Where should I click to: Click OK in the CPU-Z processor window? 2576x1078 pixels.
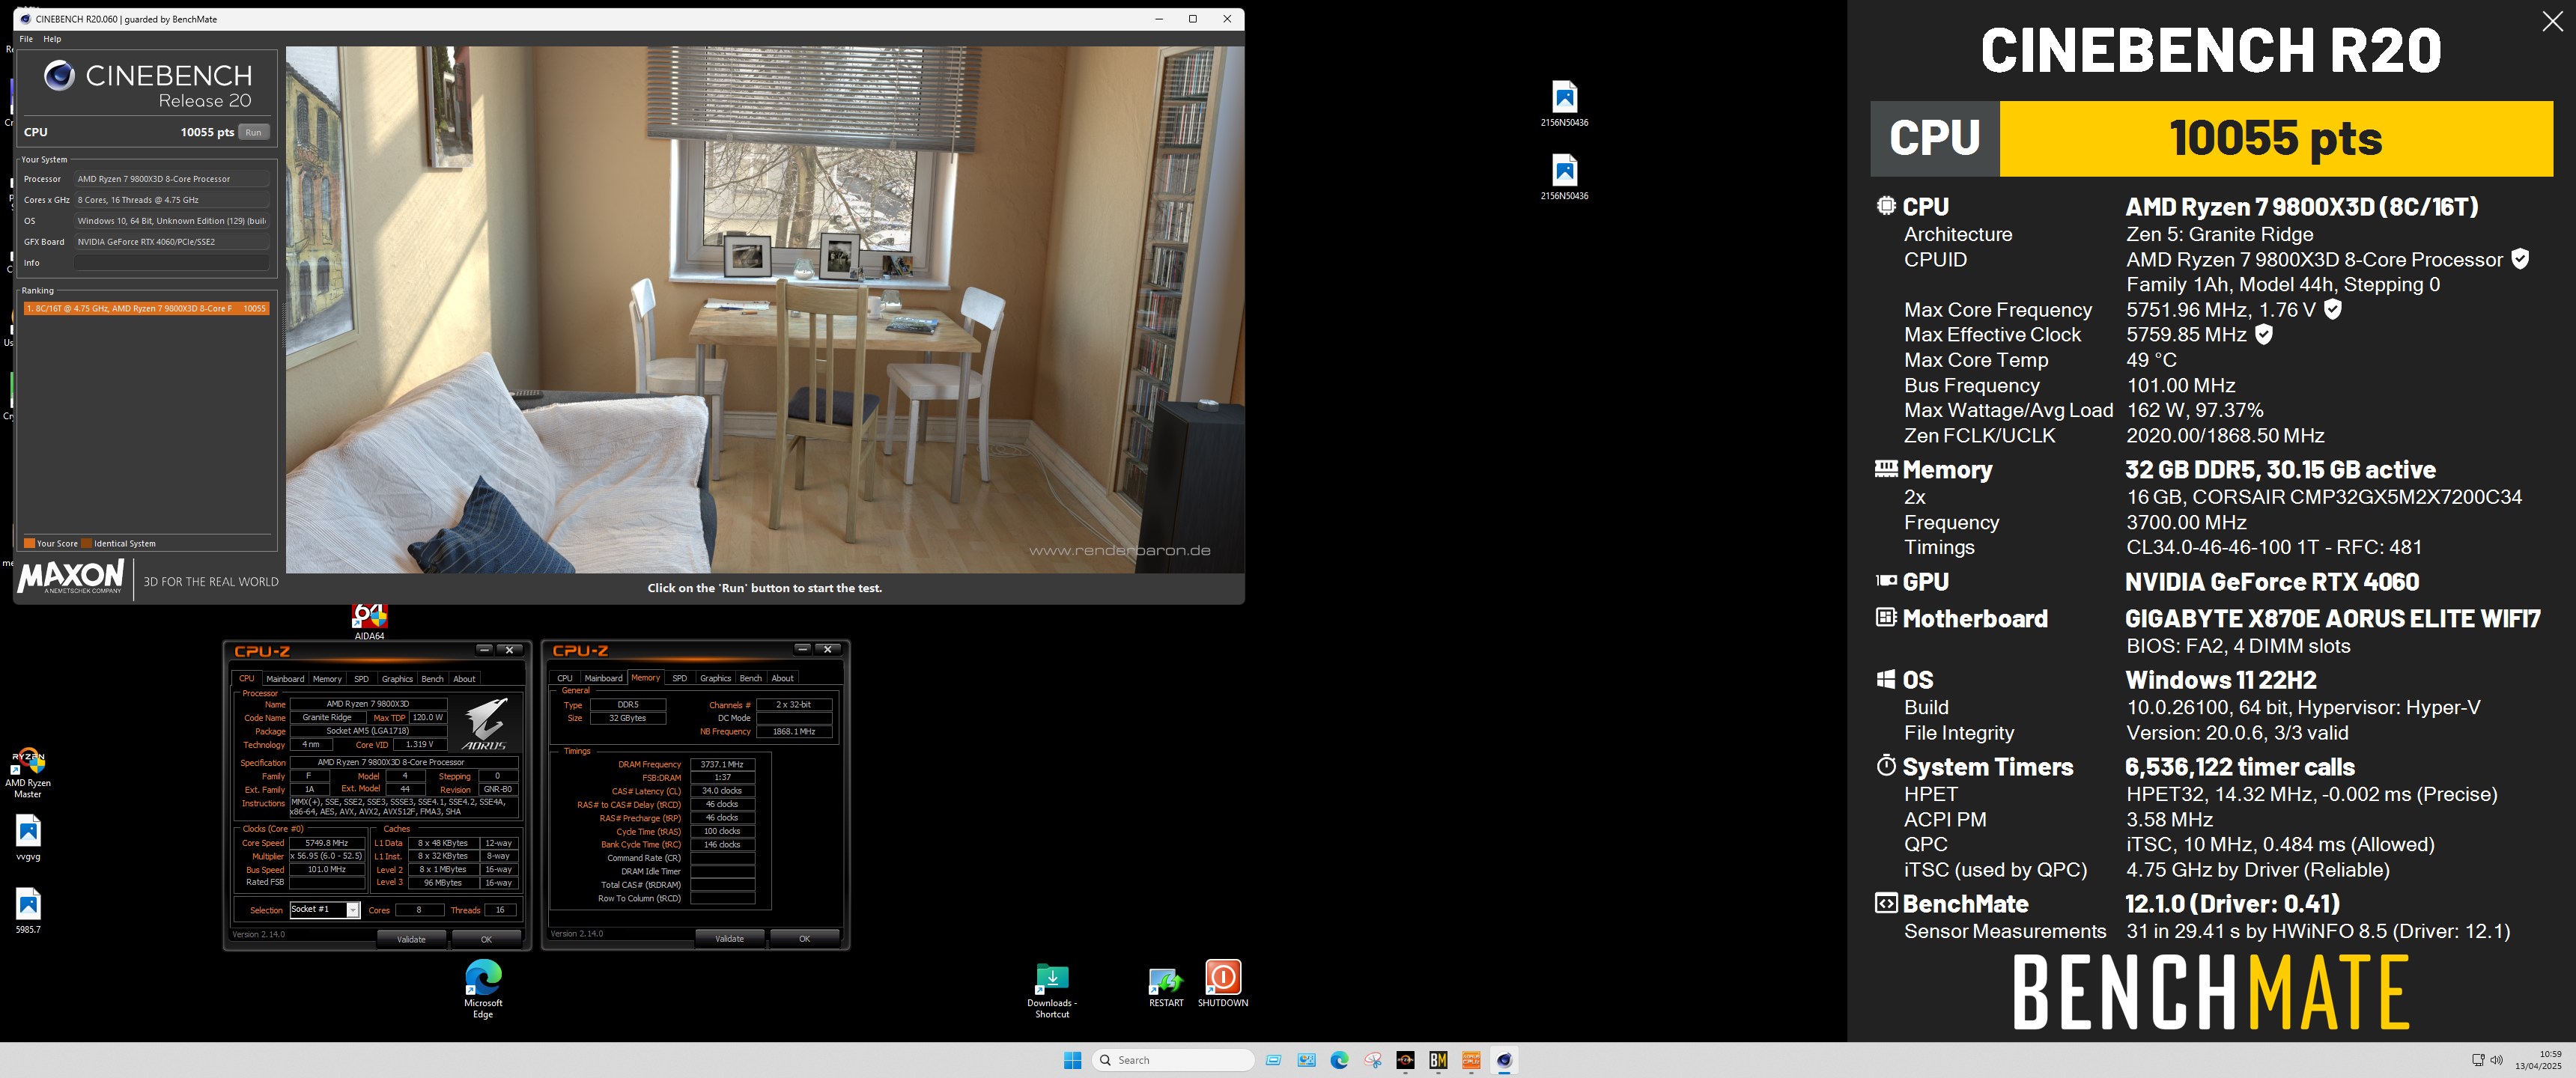tap(486, 939)
